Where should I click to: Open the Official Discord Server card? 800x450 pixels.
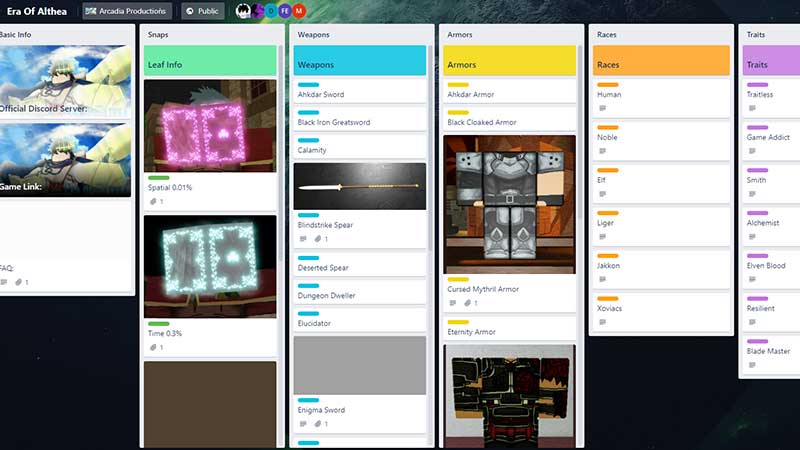65,81
